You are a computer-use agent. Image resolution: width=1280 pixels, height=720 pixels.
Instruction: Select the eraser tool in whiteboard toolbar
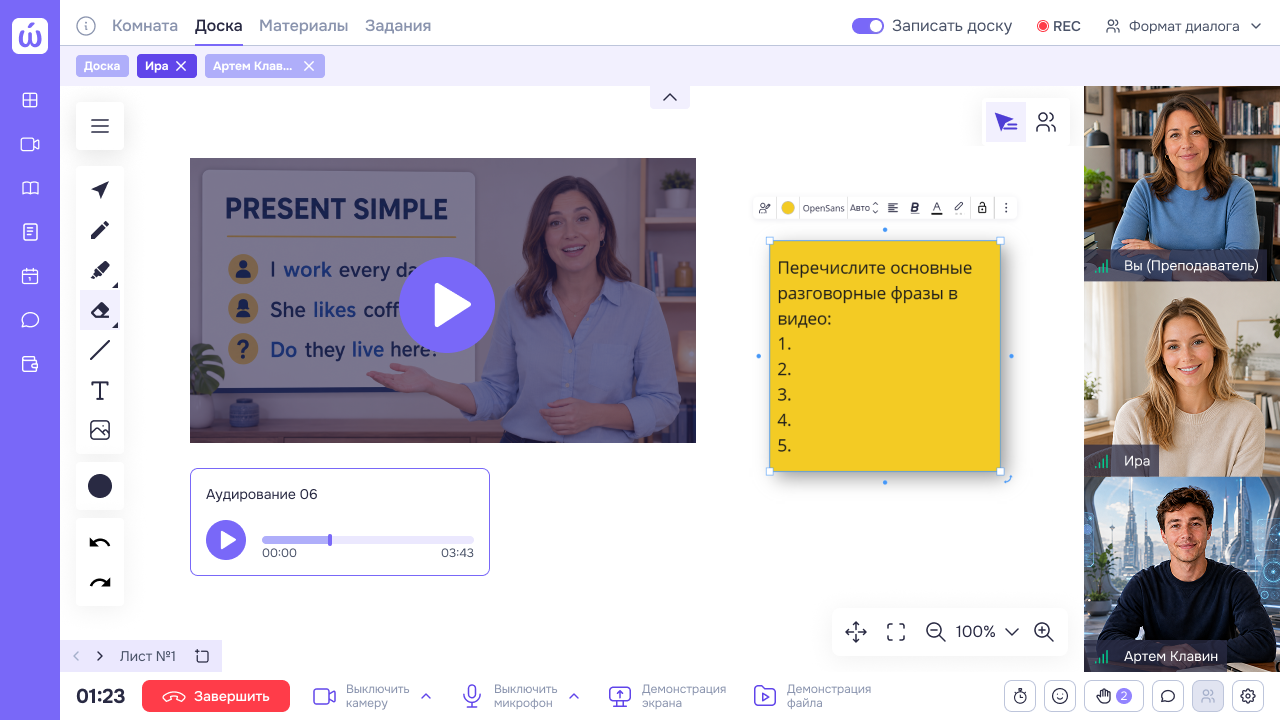coord(100,310)
